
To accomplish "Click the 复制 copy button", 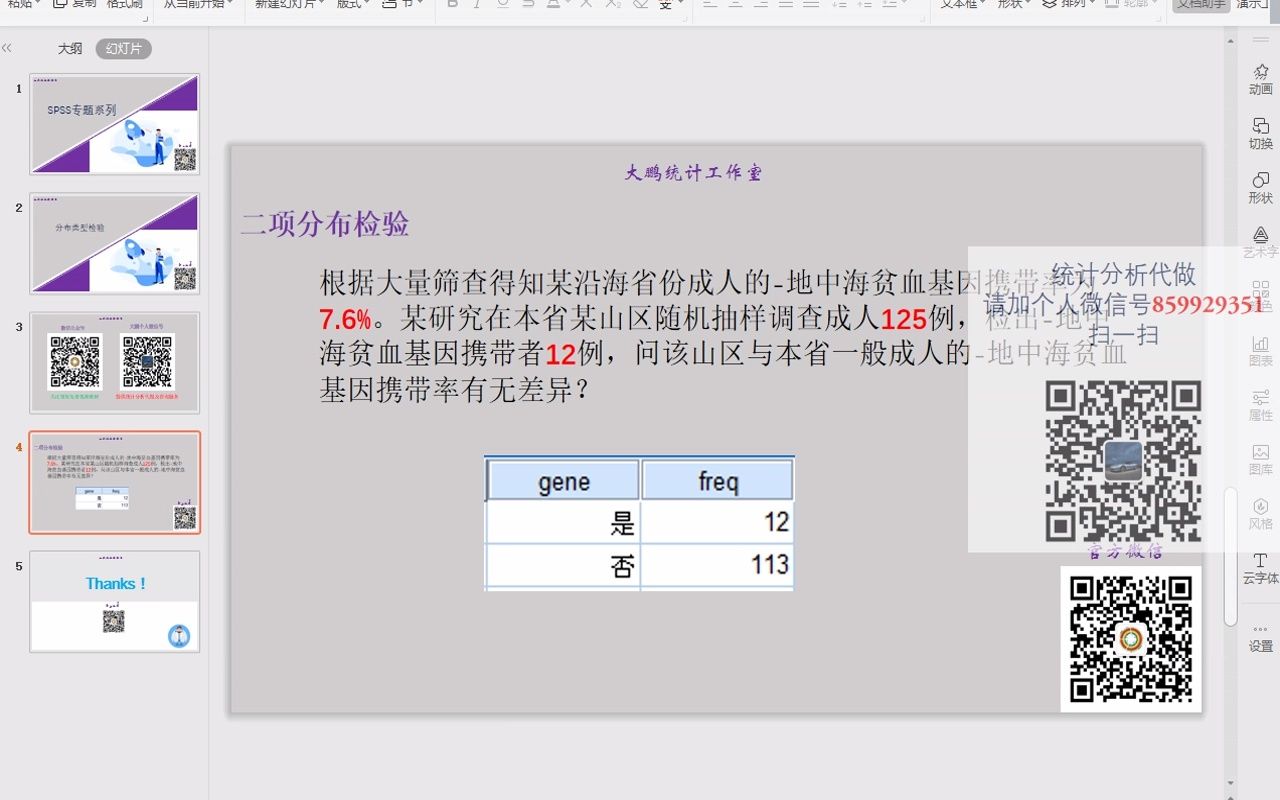I will (75, 4).
